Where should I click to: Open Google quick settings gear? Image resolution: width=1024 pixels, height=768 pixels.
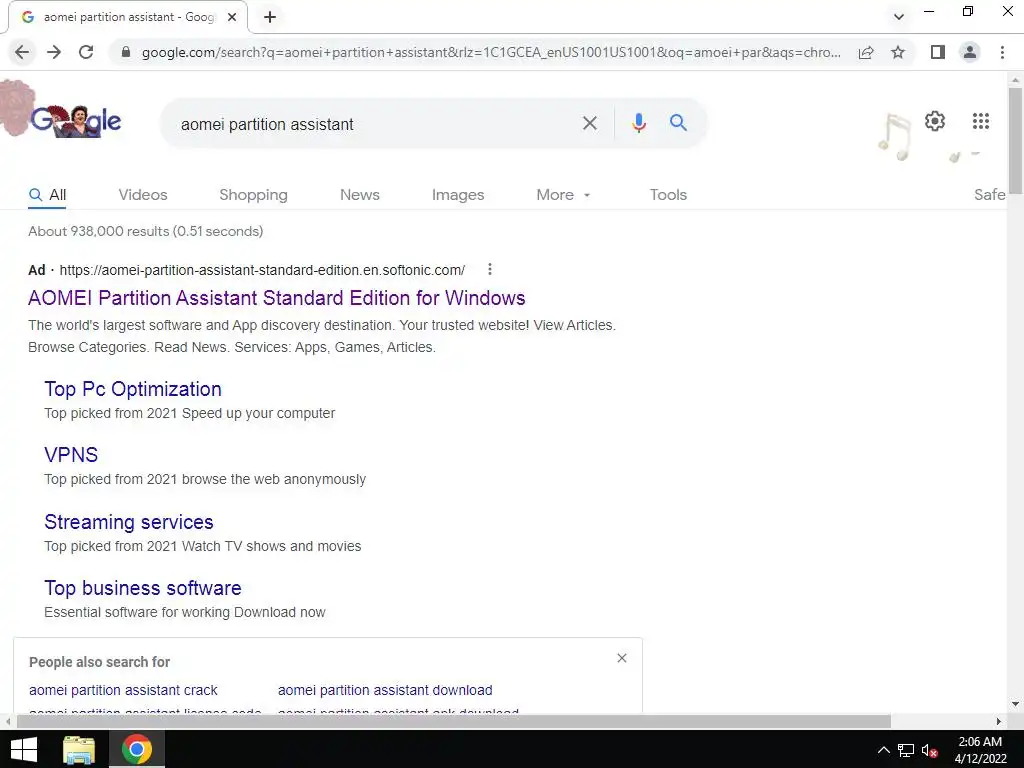pos(935,121)
